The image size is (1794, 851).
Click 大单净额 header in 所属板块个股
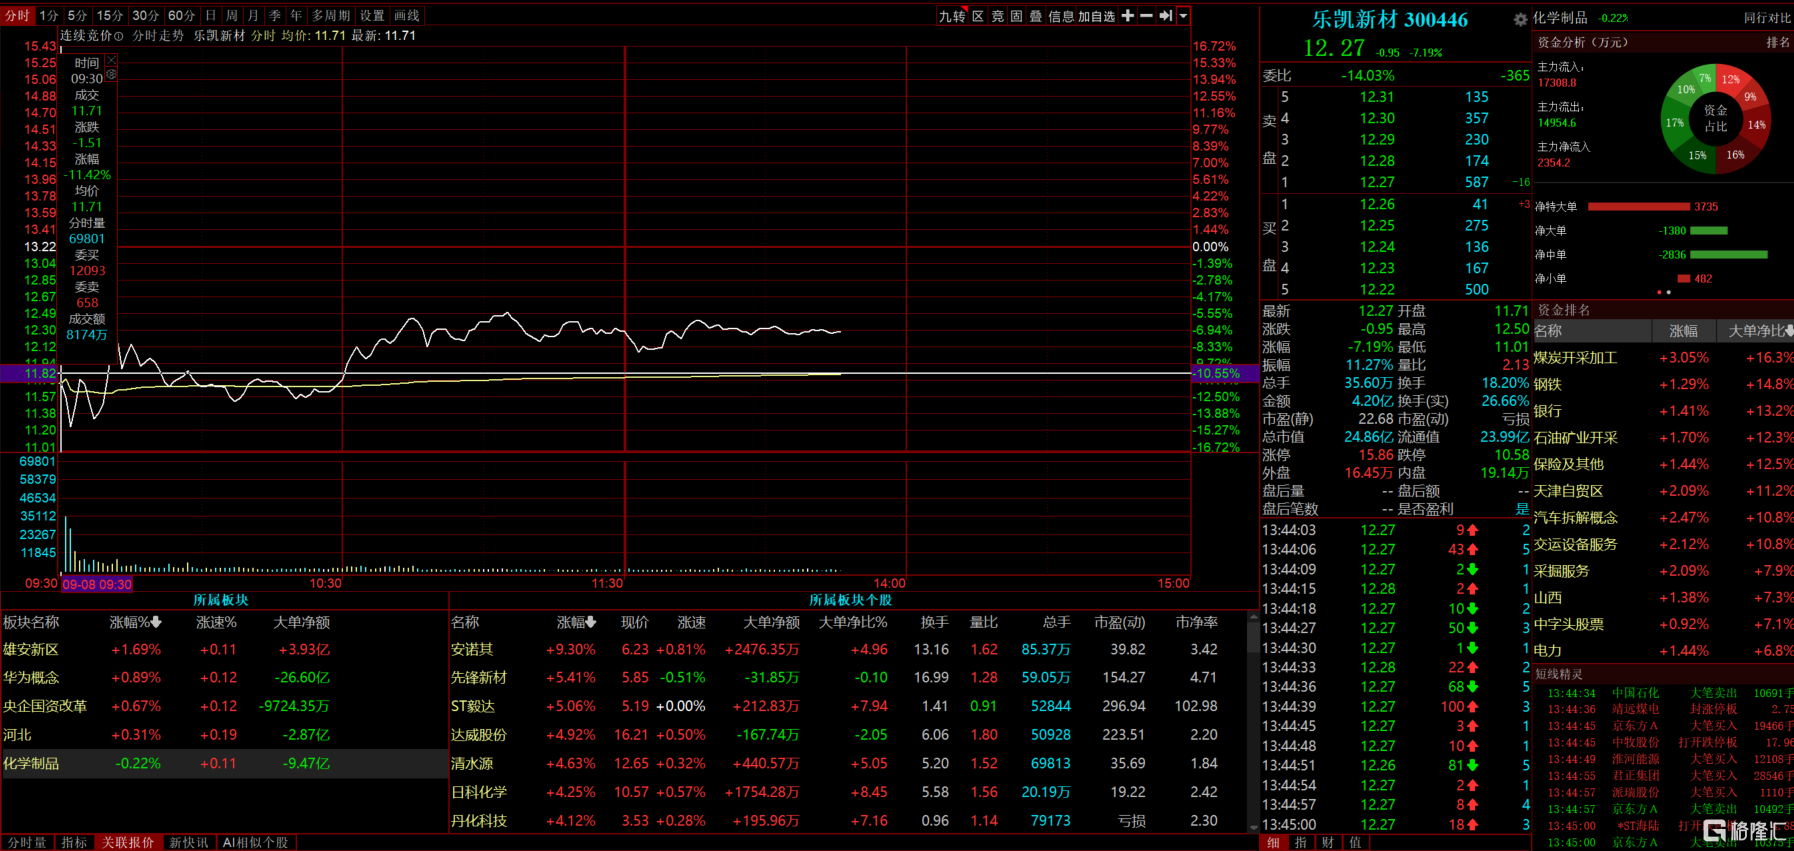[771, 622]
